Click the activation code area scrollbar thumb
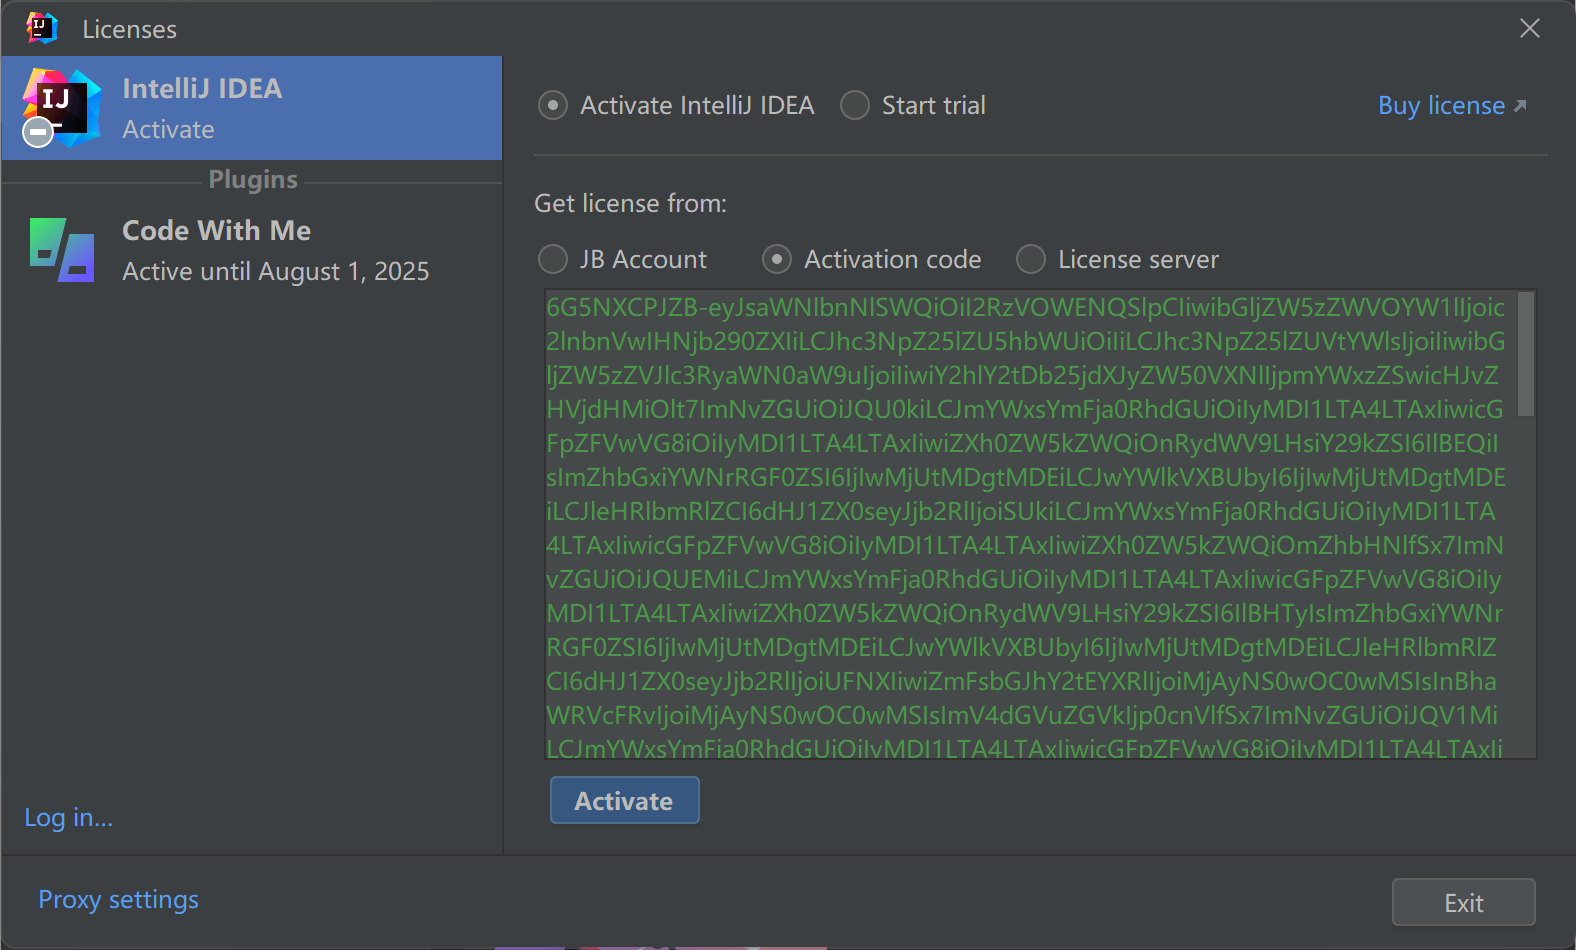The height and width of the screenshot is (950, 1576). (1525, 354)
